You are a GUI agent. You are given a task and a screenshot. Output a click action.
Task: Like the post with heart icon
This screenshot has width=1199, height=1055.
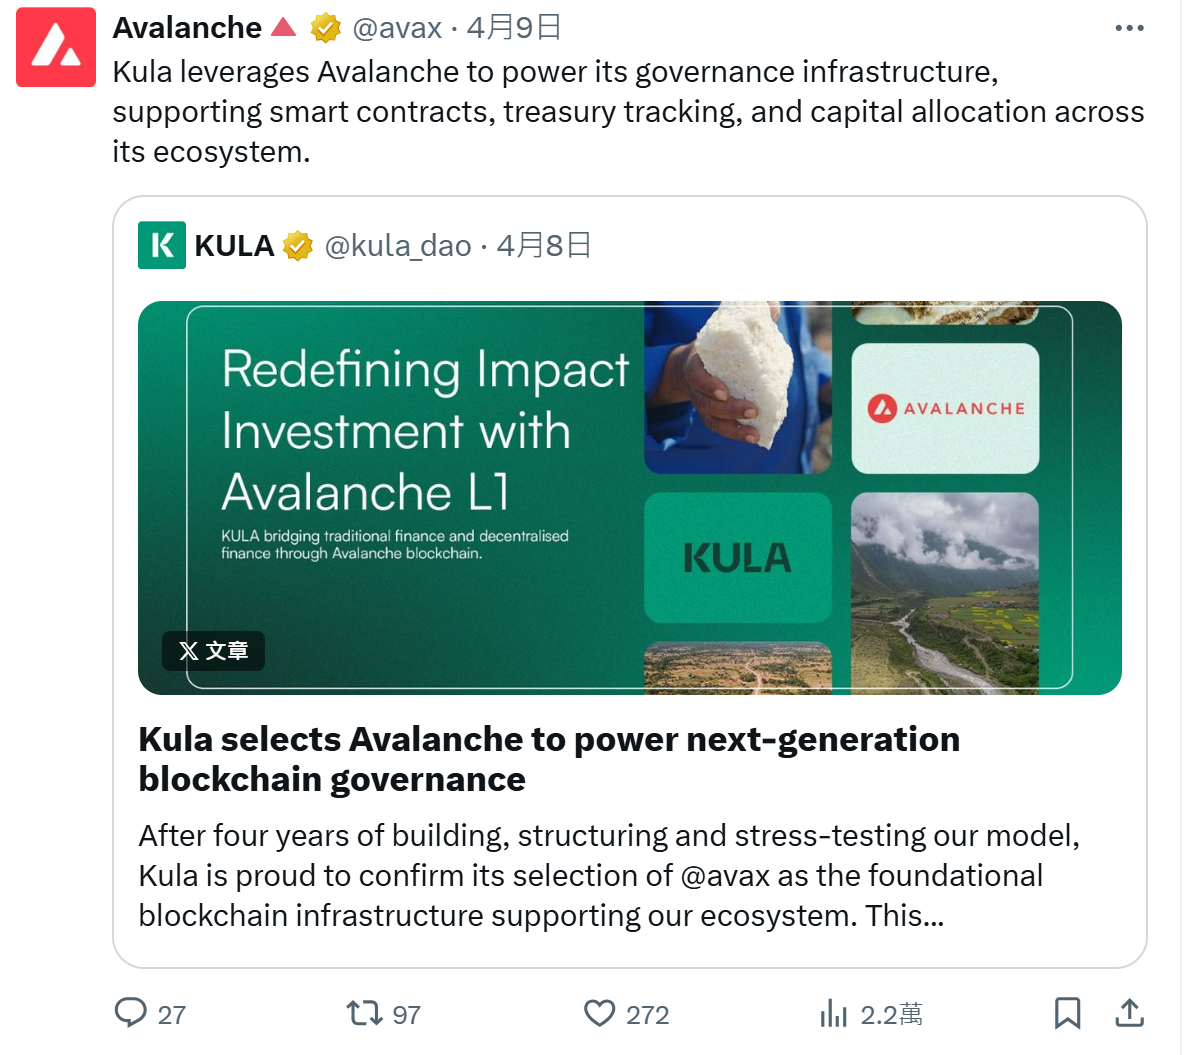[x=600, y=1013]
